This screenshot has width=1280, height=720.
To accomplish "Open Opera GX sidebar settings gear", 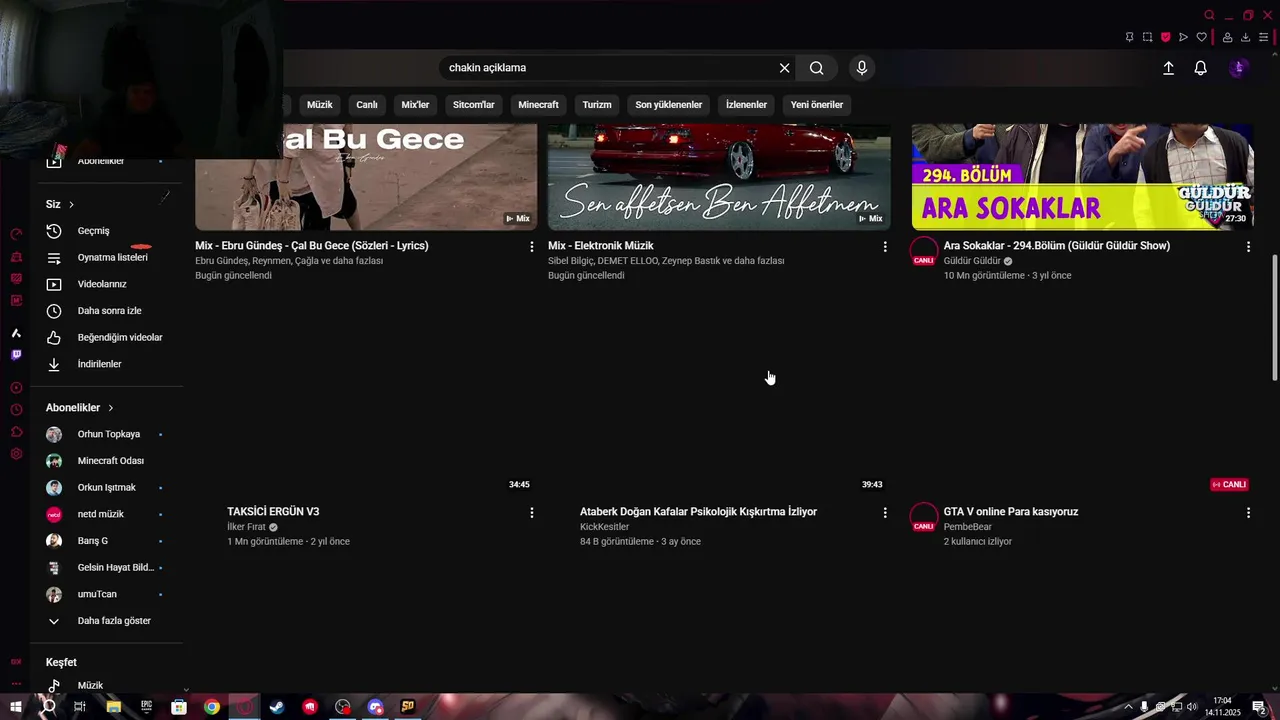I will click(16, 454).
